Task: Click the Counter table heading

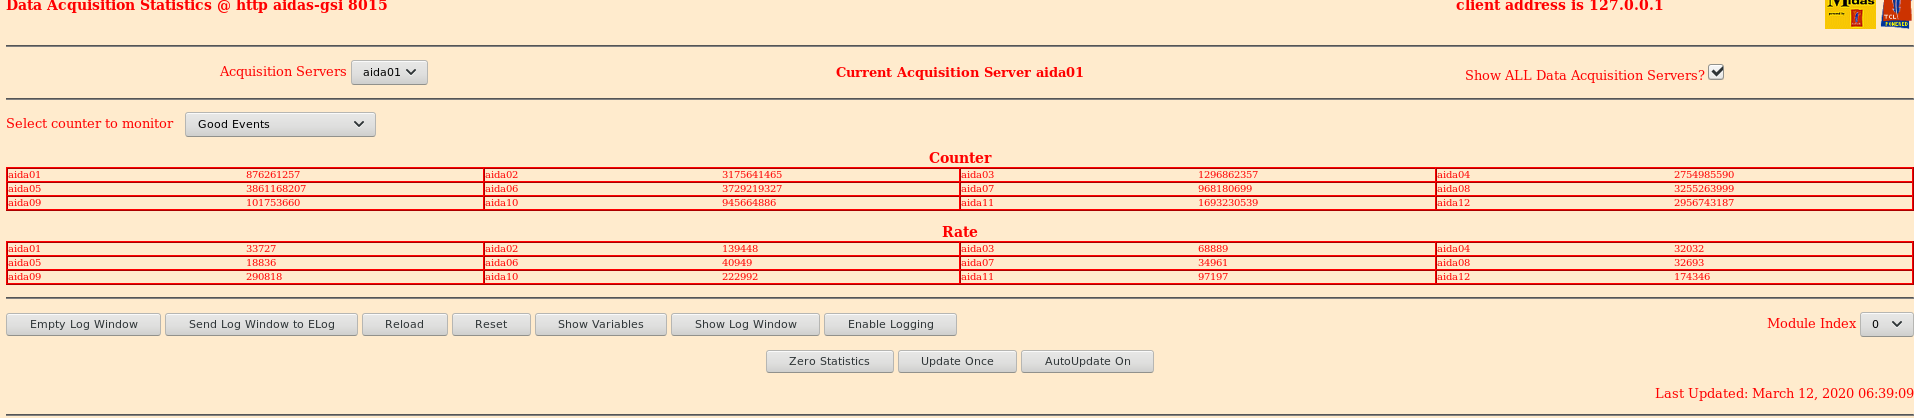Action: click(960, 158)
